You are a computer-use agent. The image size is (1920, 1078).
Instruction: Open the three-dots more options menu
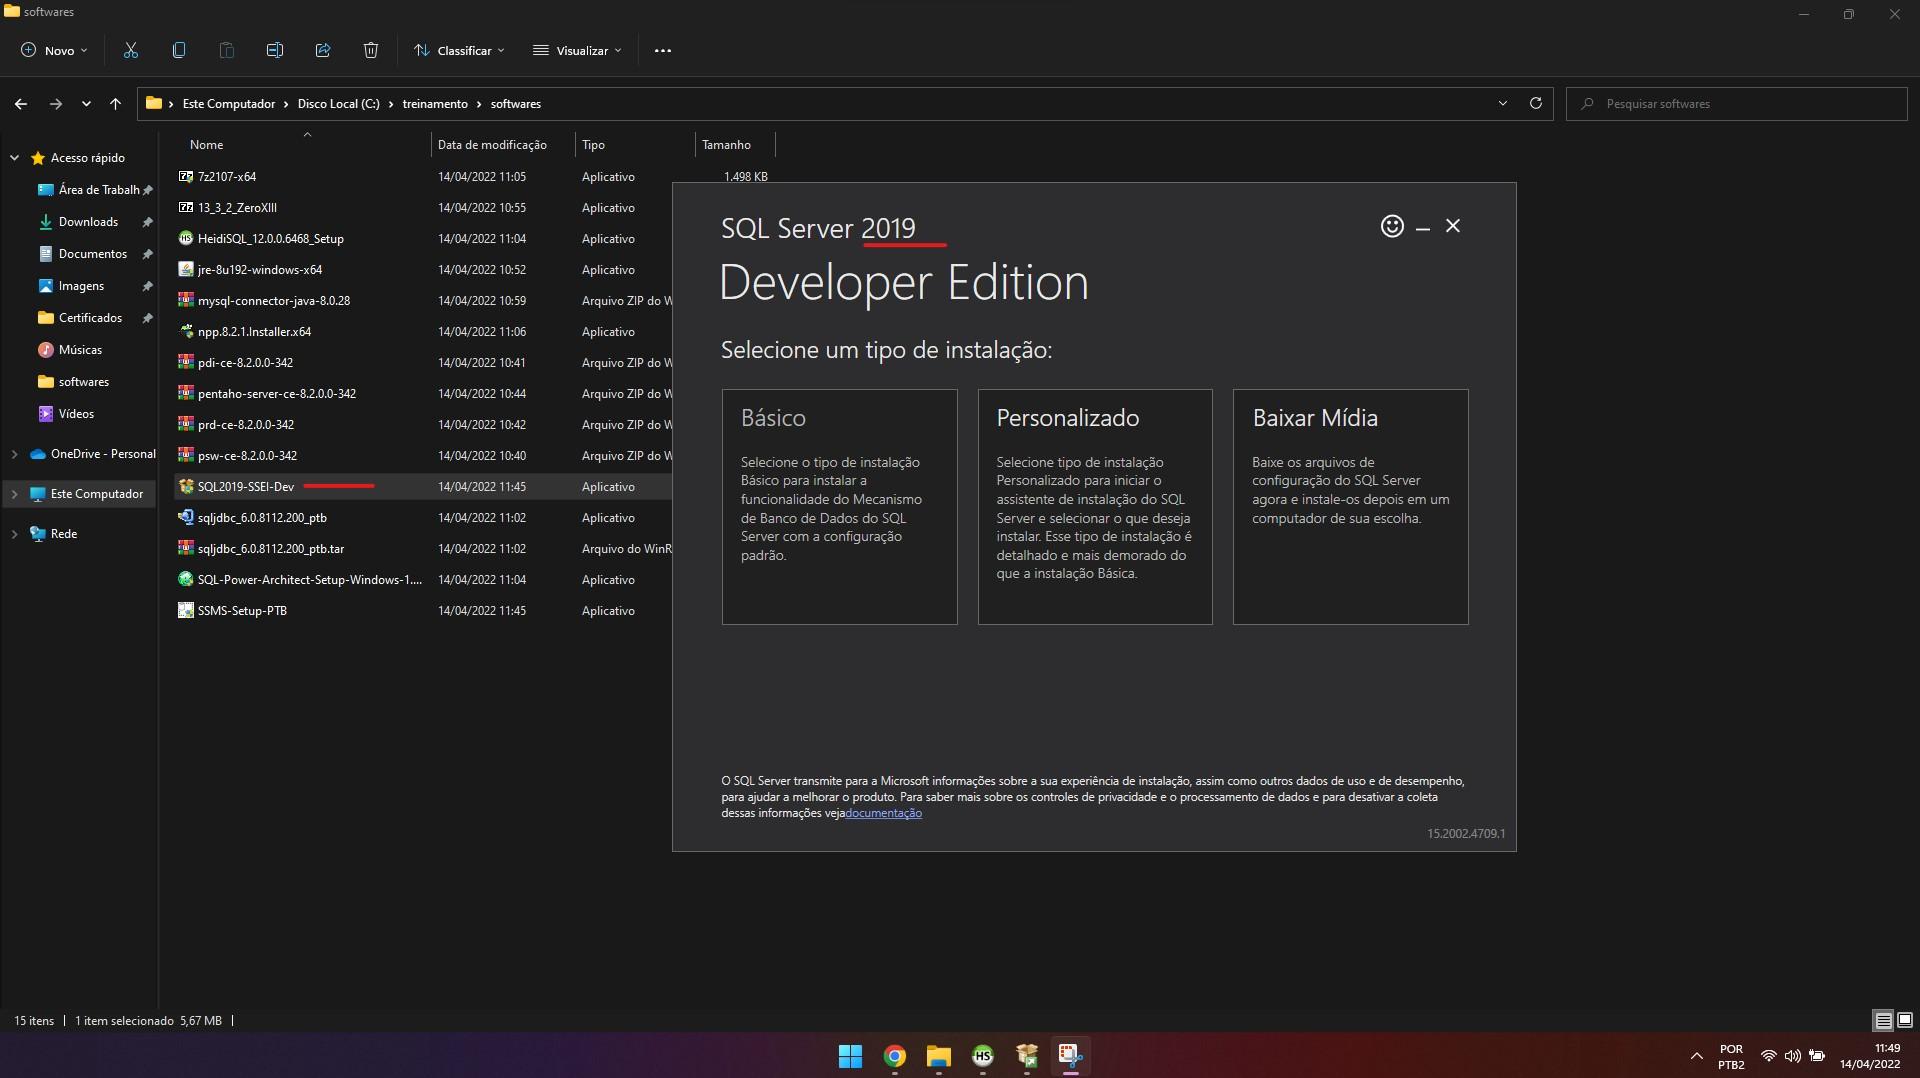coord(662,50)
